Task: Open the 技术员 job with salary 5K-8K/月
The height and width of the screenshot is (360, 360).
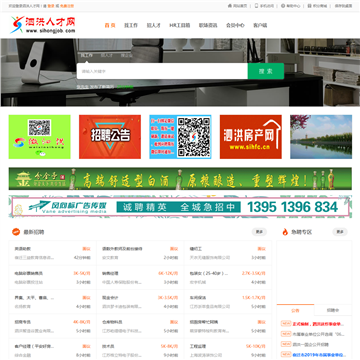Action: (140, 350)
